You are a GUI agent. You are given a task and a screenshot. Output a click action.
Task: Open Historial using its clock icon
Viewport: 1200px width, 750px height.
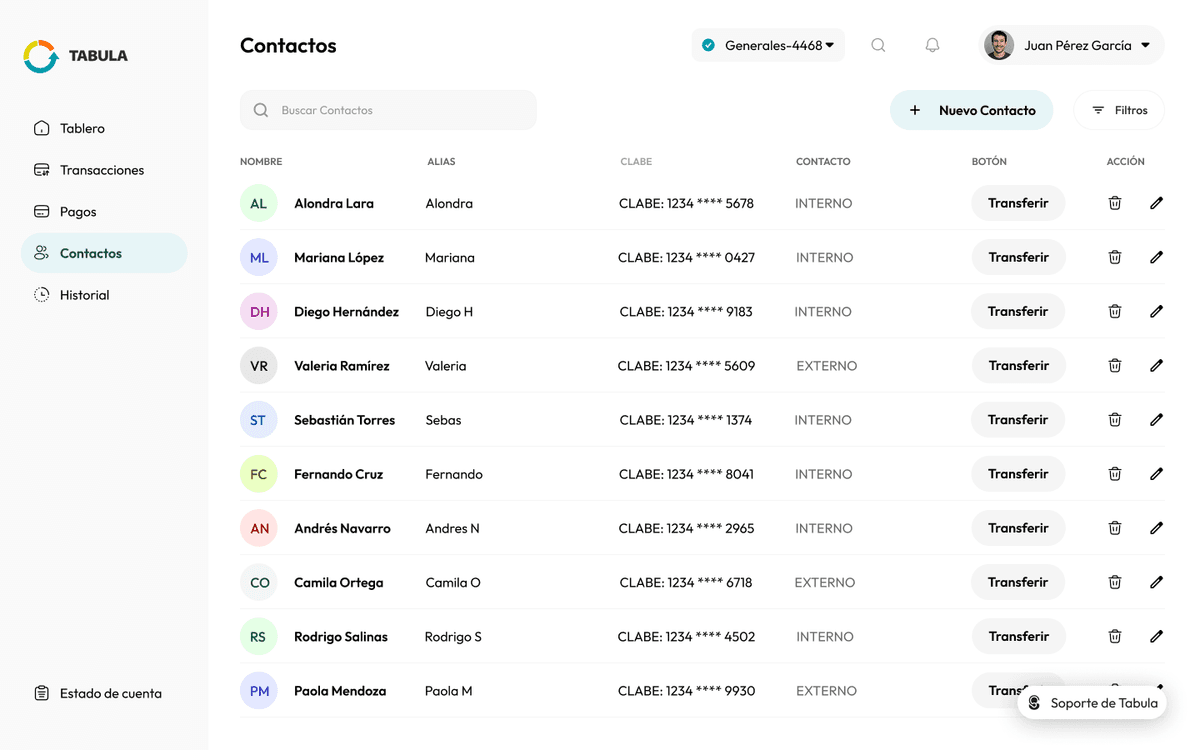coord(41,294)
